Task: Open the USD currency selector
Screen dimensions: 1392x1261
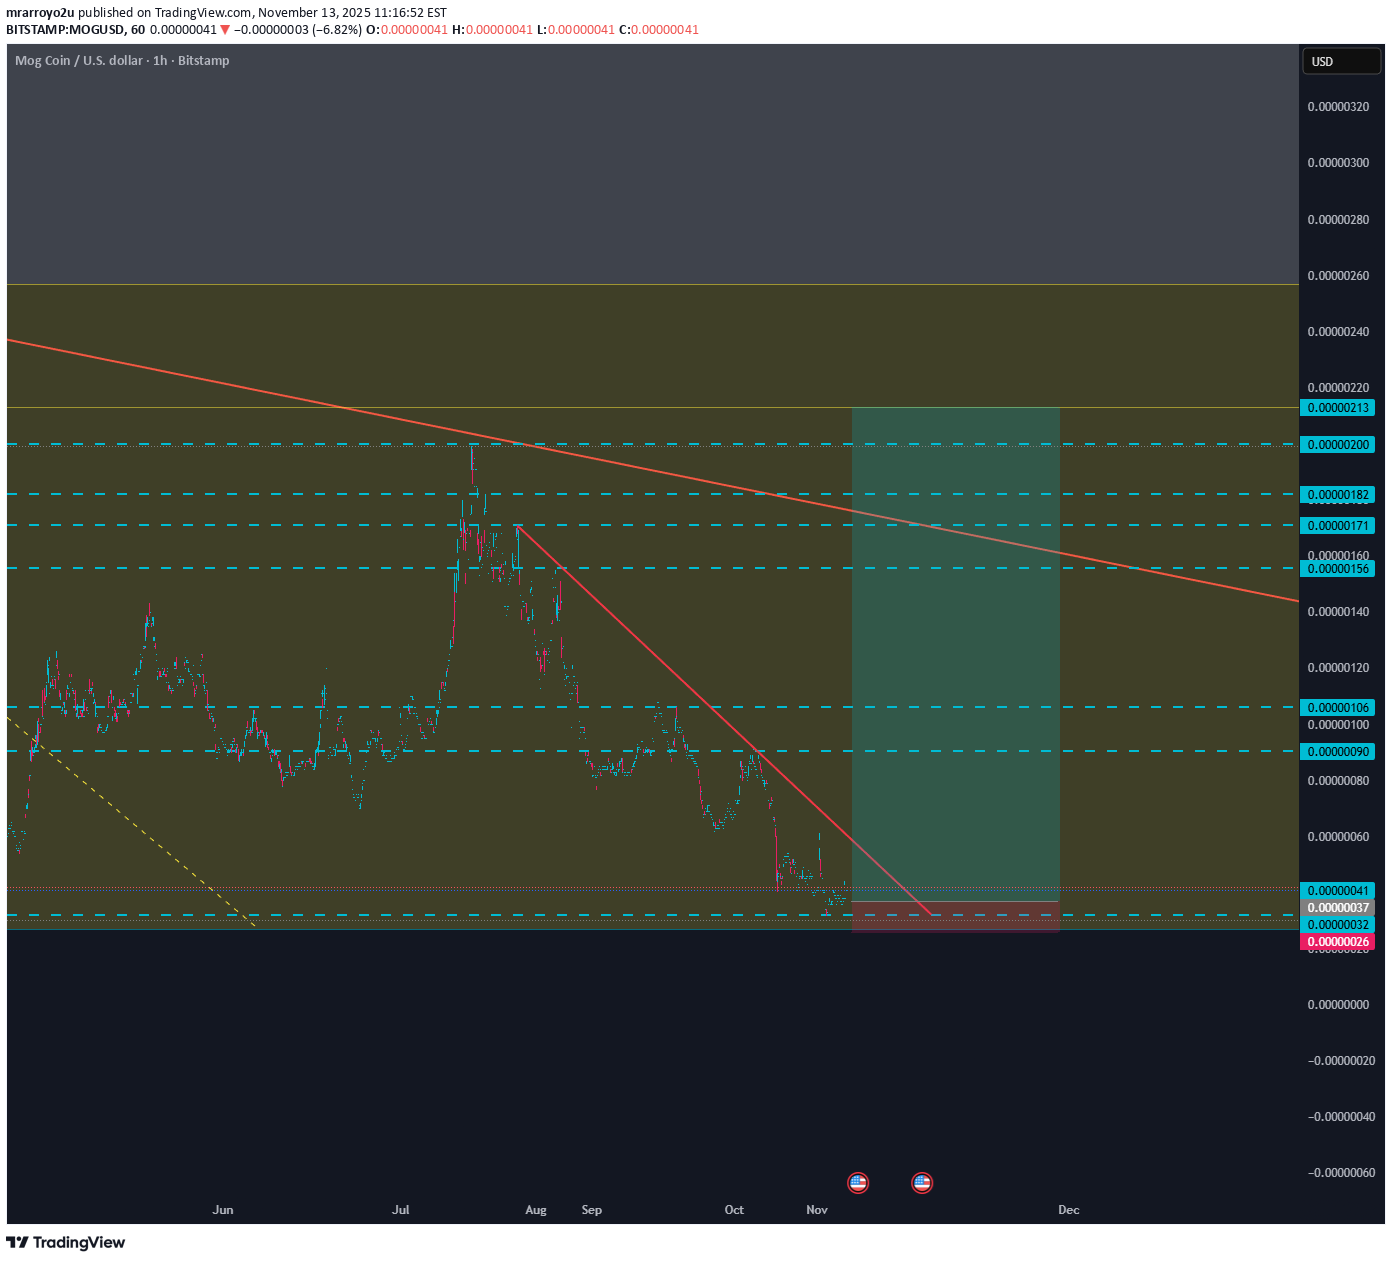Action: tap(1340, 62)
